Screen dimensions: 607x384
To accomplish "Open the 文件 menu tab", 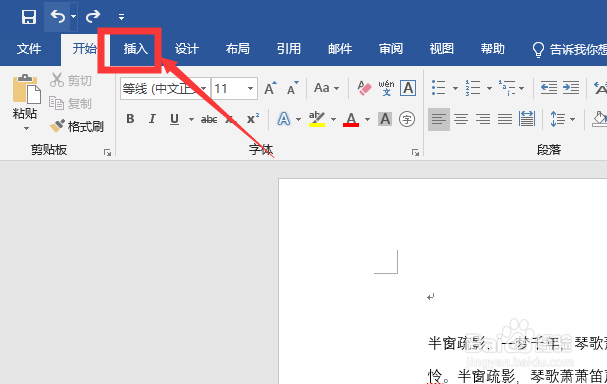I will pos(29,49).
